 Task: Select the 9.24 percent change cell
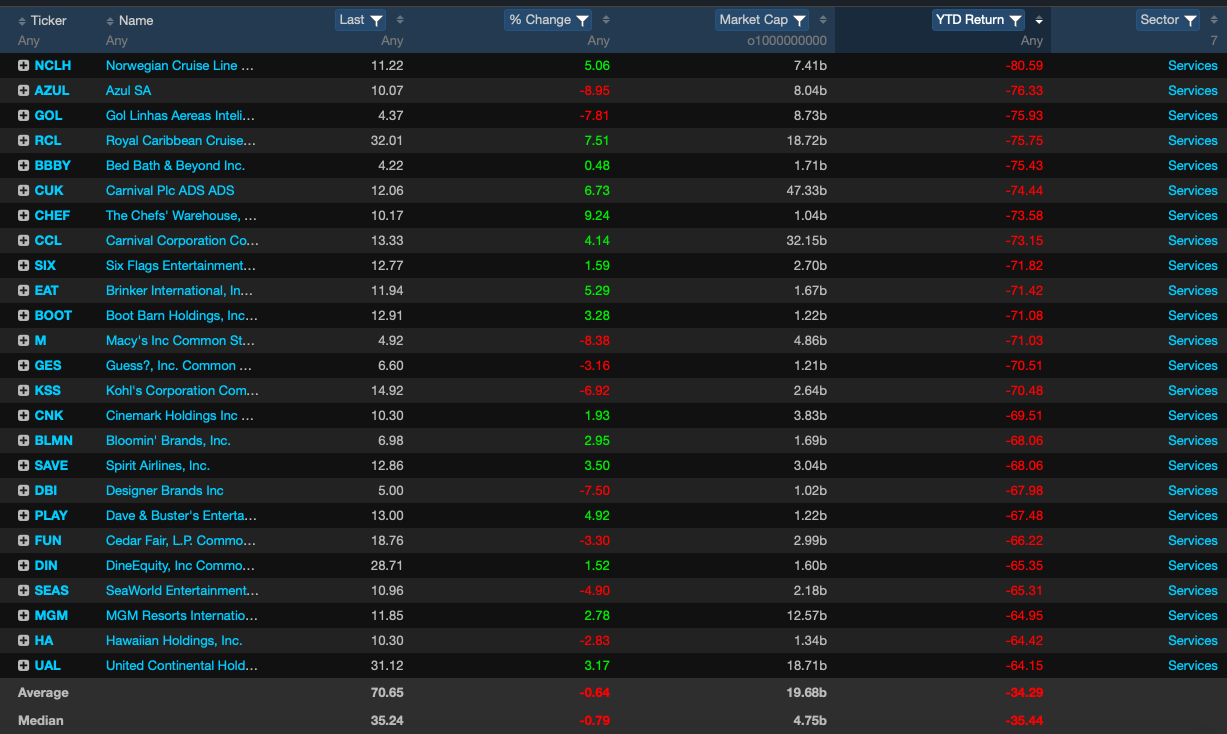pos(597,215)
